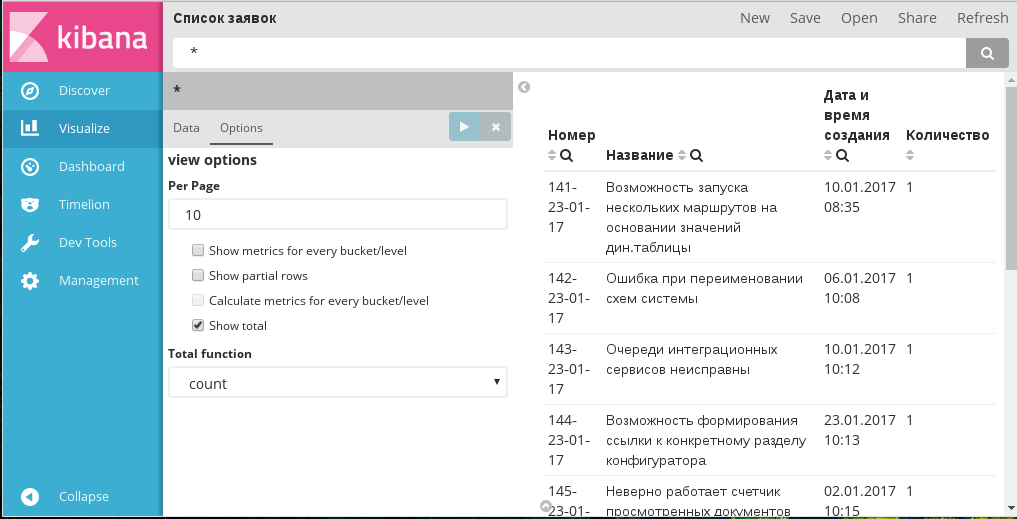Viewport: 1017px width, 519px height.
Task: Click the Список заявок visualization title
Action: click(x=224, y=18)
